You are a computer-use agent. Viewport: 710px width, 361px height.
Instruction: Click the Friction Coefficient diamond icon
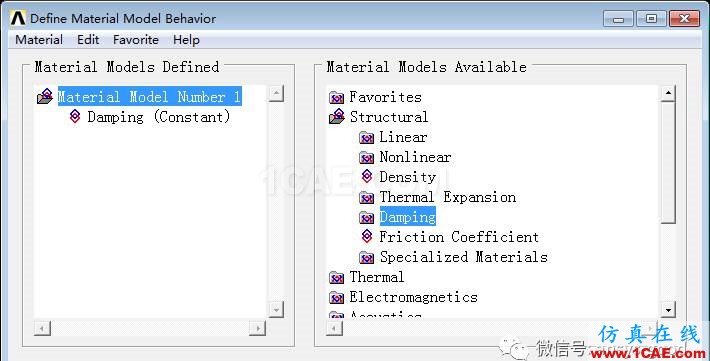tap(367, 236)
